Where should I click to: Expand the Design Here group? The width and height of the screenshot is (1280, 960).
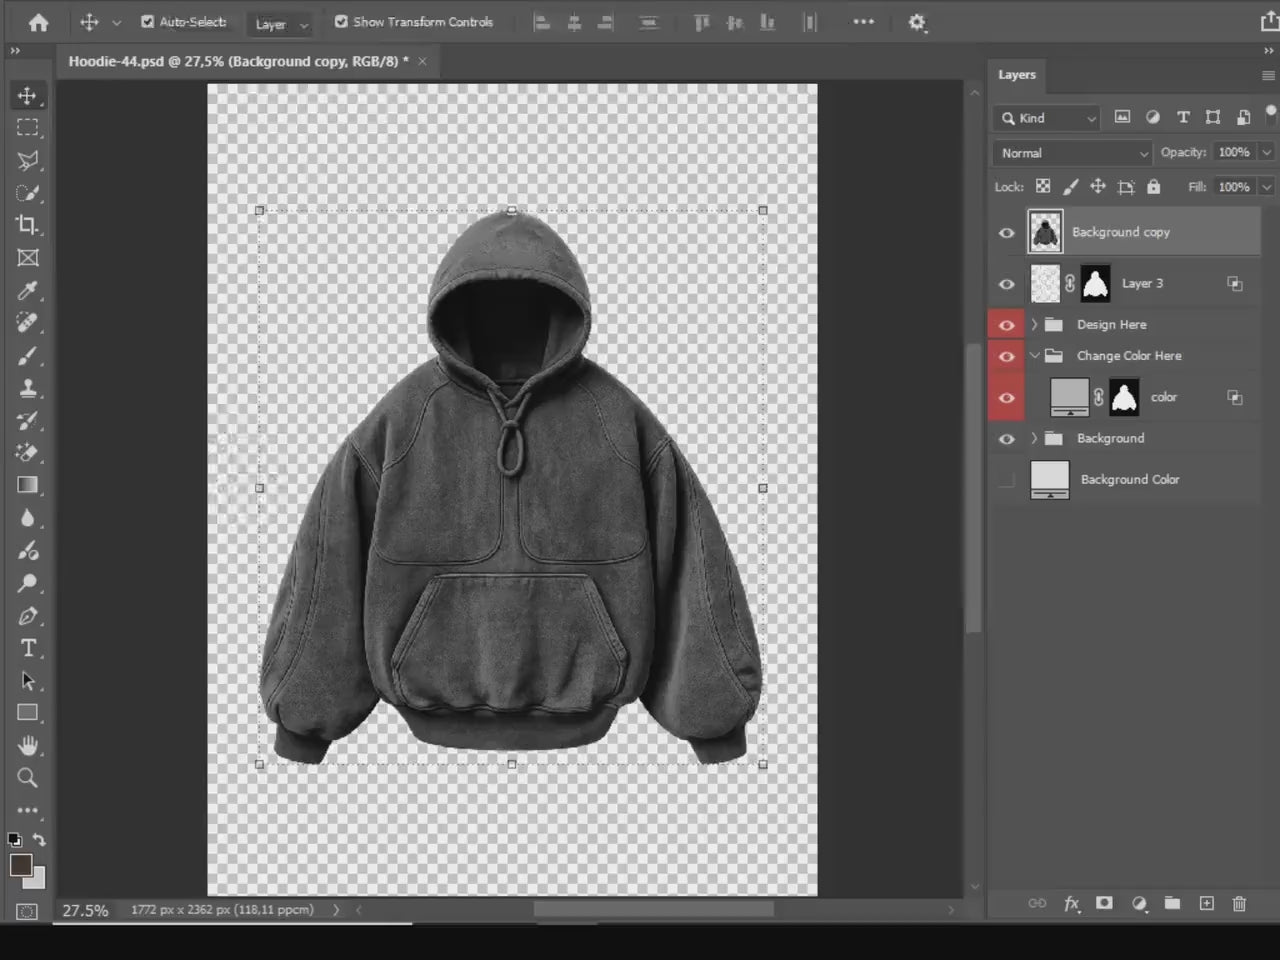1033,324
